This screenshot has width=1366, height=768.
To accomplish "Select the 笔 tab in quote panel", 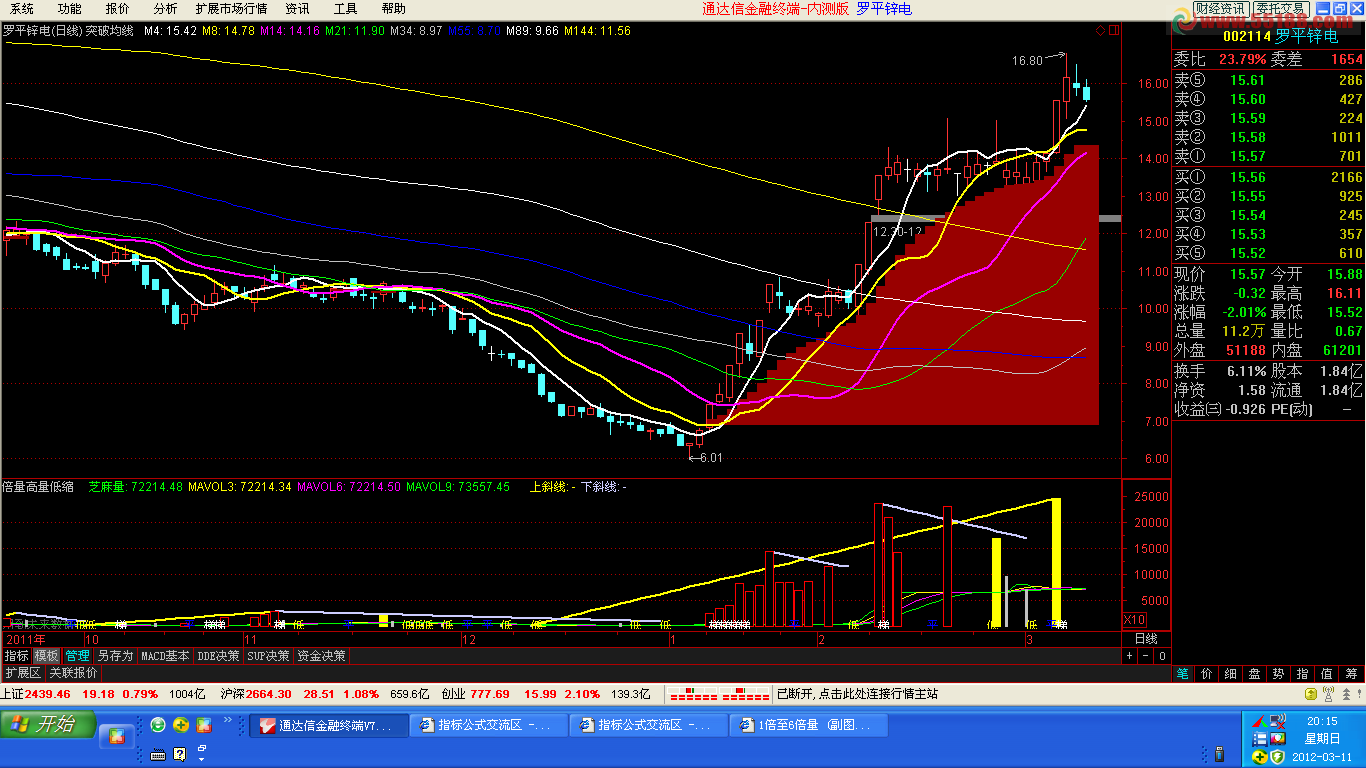I will (1183, 674).
